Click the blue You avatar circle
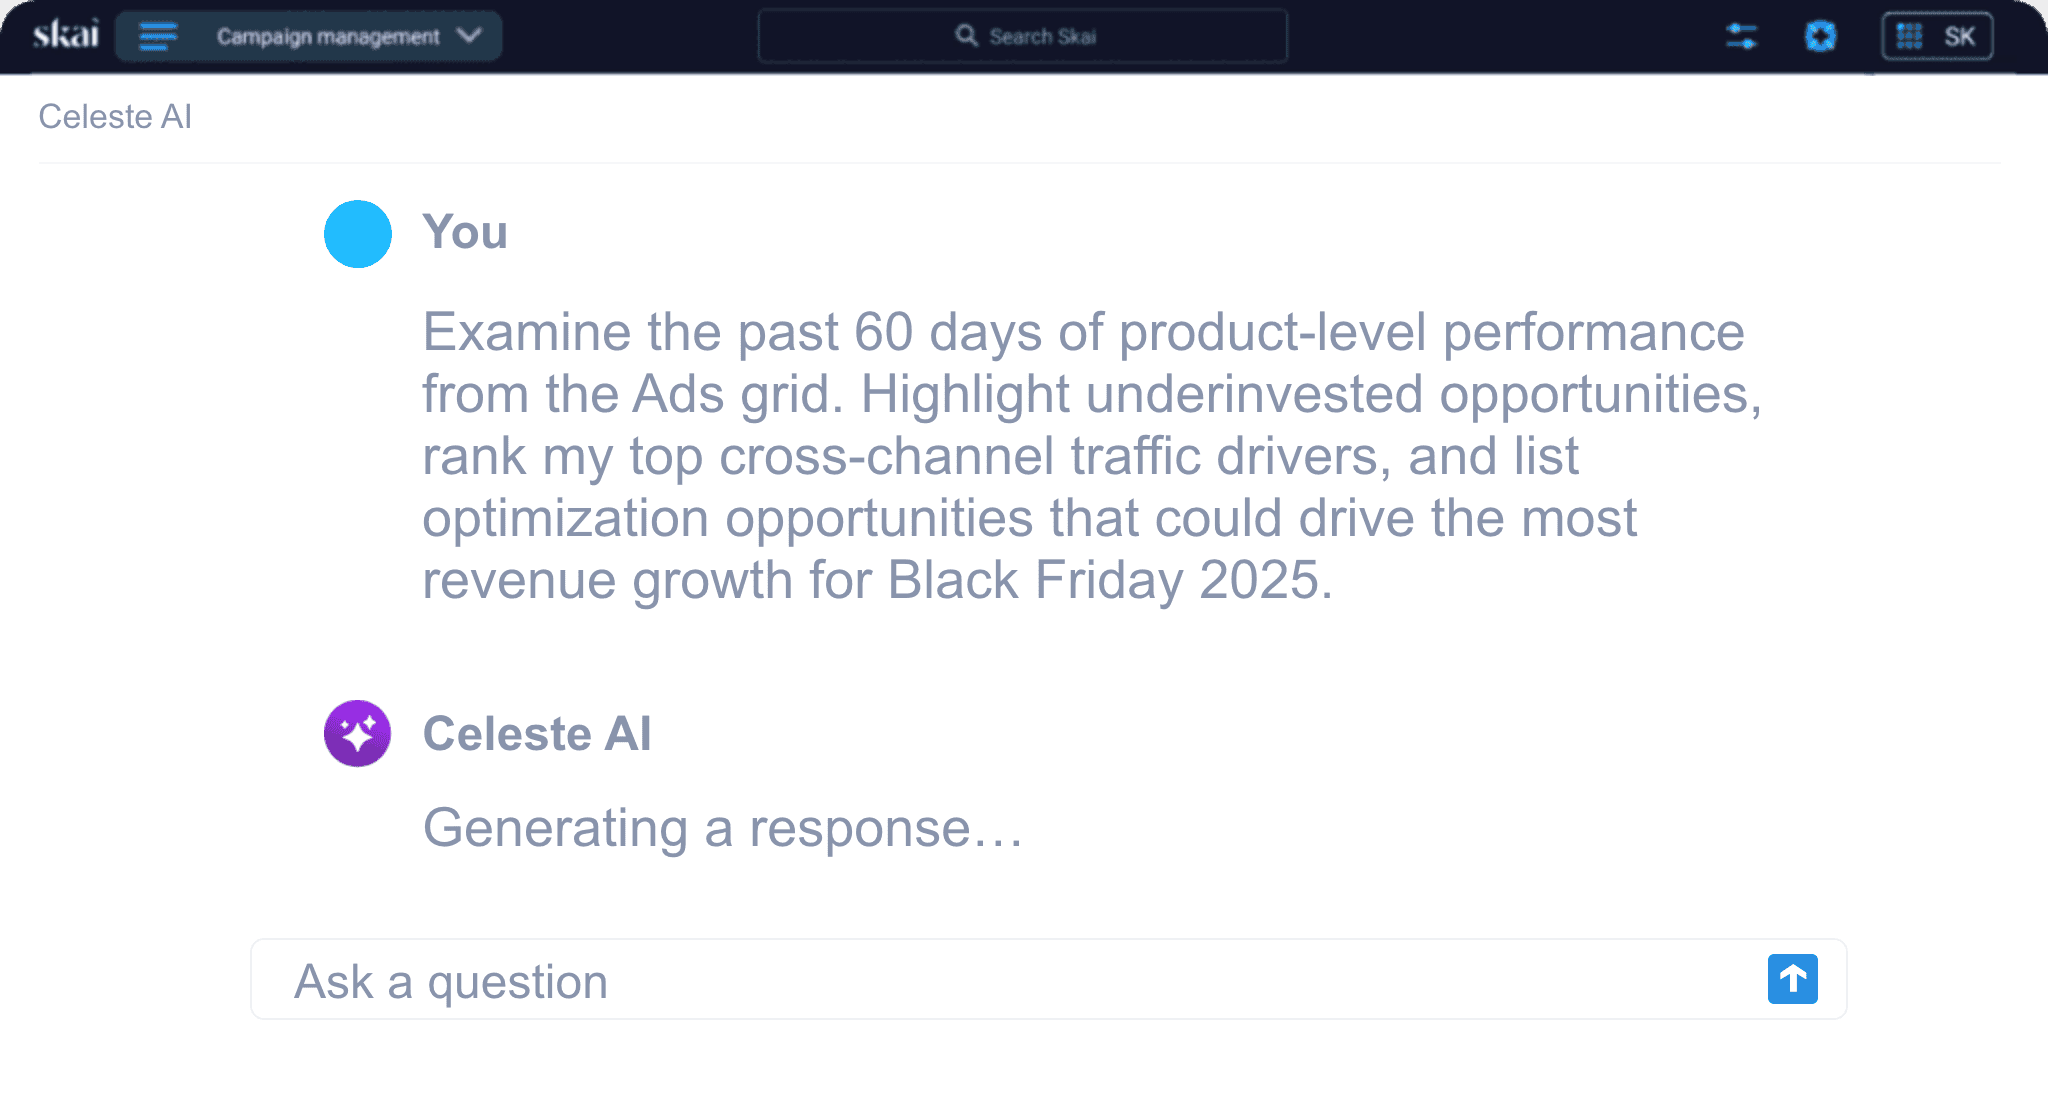2048x1118 pixels. click(x=357, y=234)
